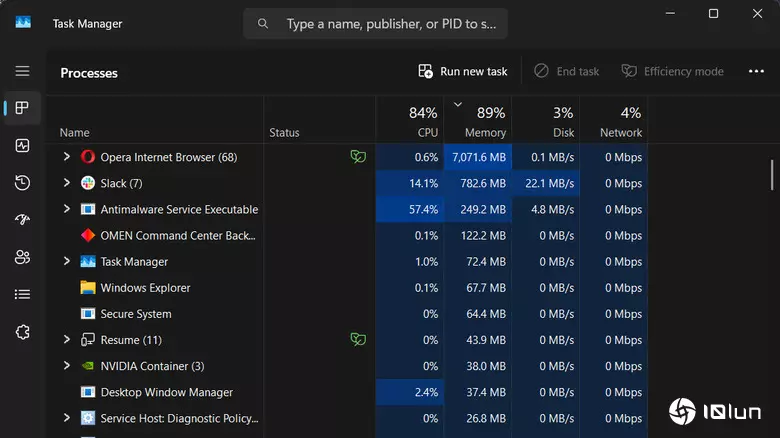The image size is (780, 438).
Task: Expand the Opera Internet Browser group
Action: click(x=67, y=157)
